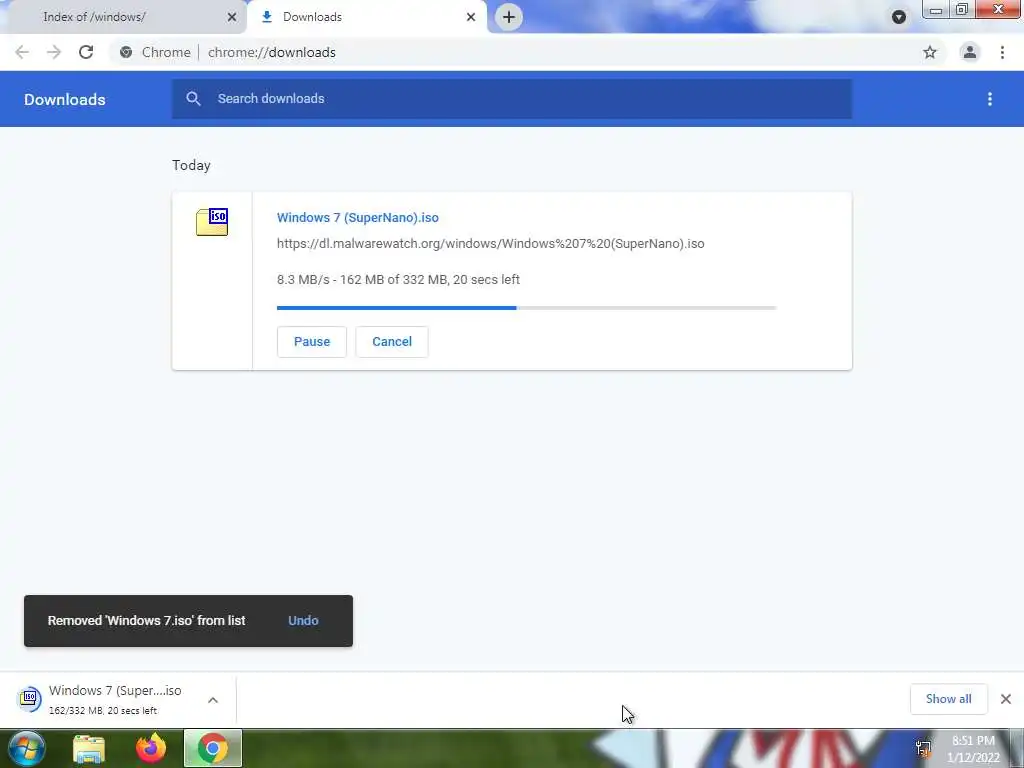The width and height of the screenshot is (1024, 768).
Task: Open a new tab with plus button
Action: pos(509,17)
